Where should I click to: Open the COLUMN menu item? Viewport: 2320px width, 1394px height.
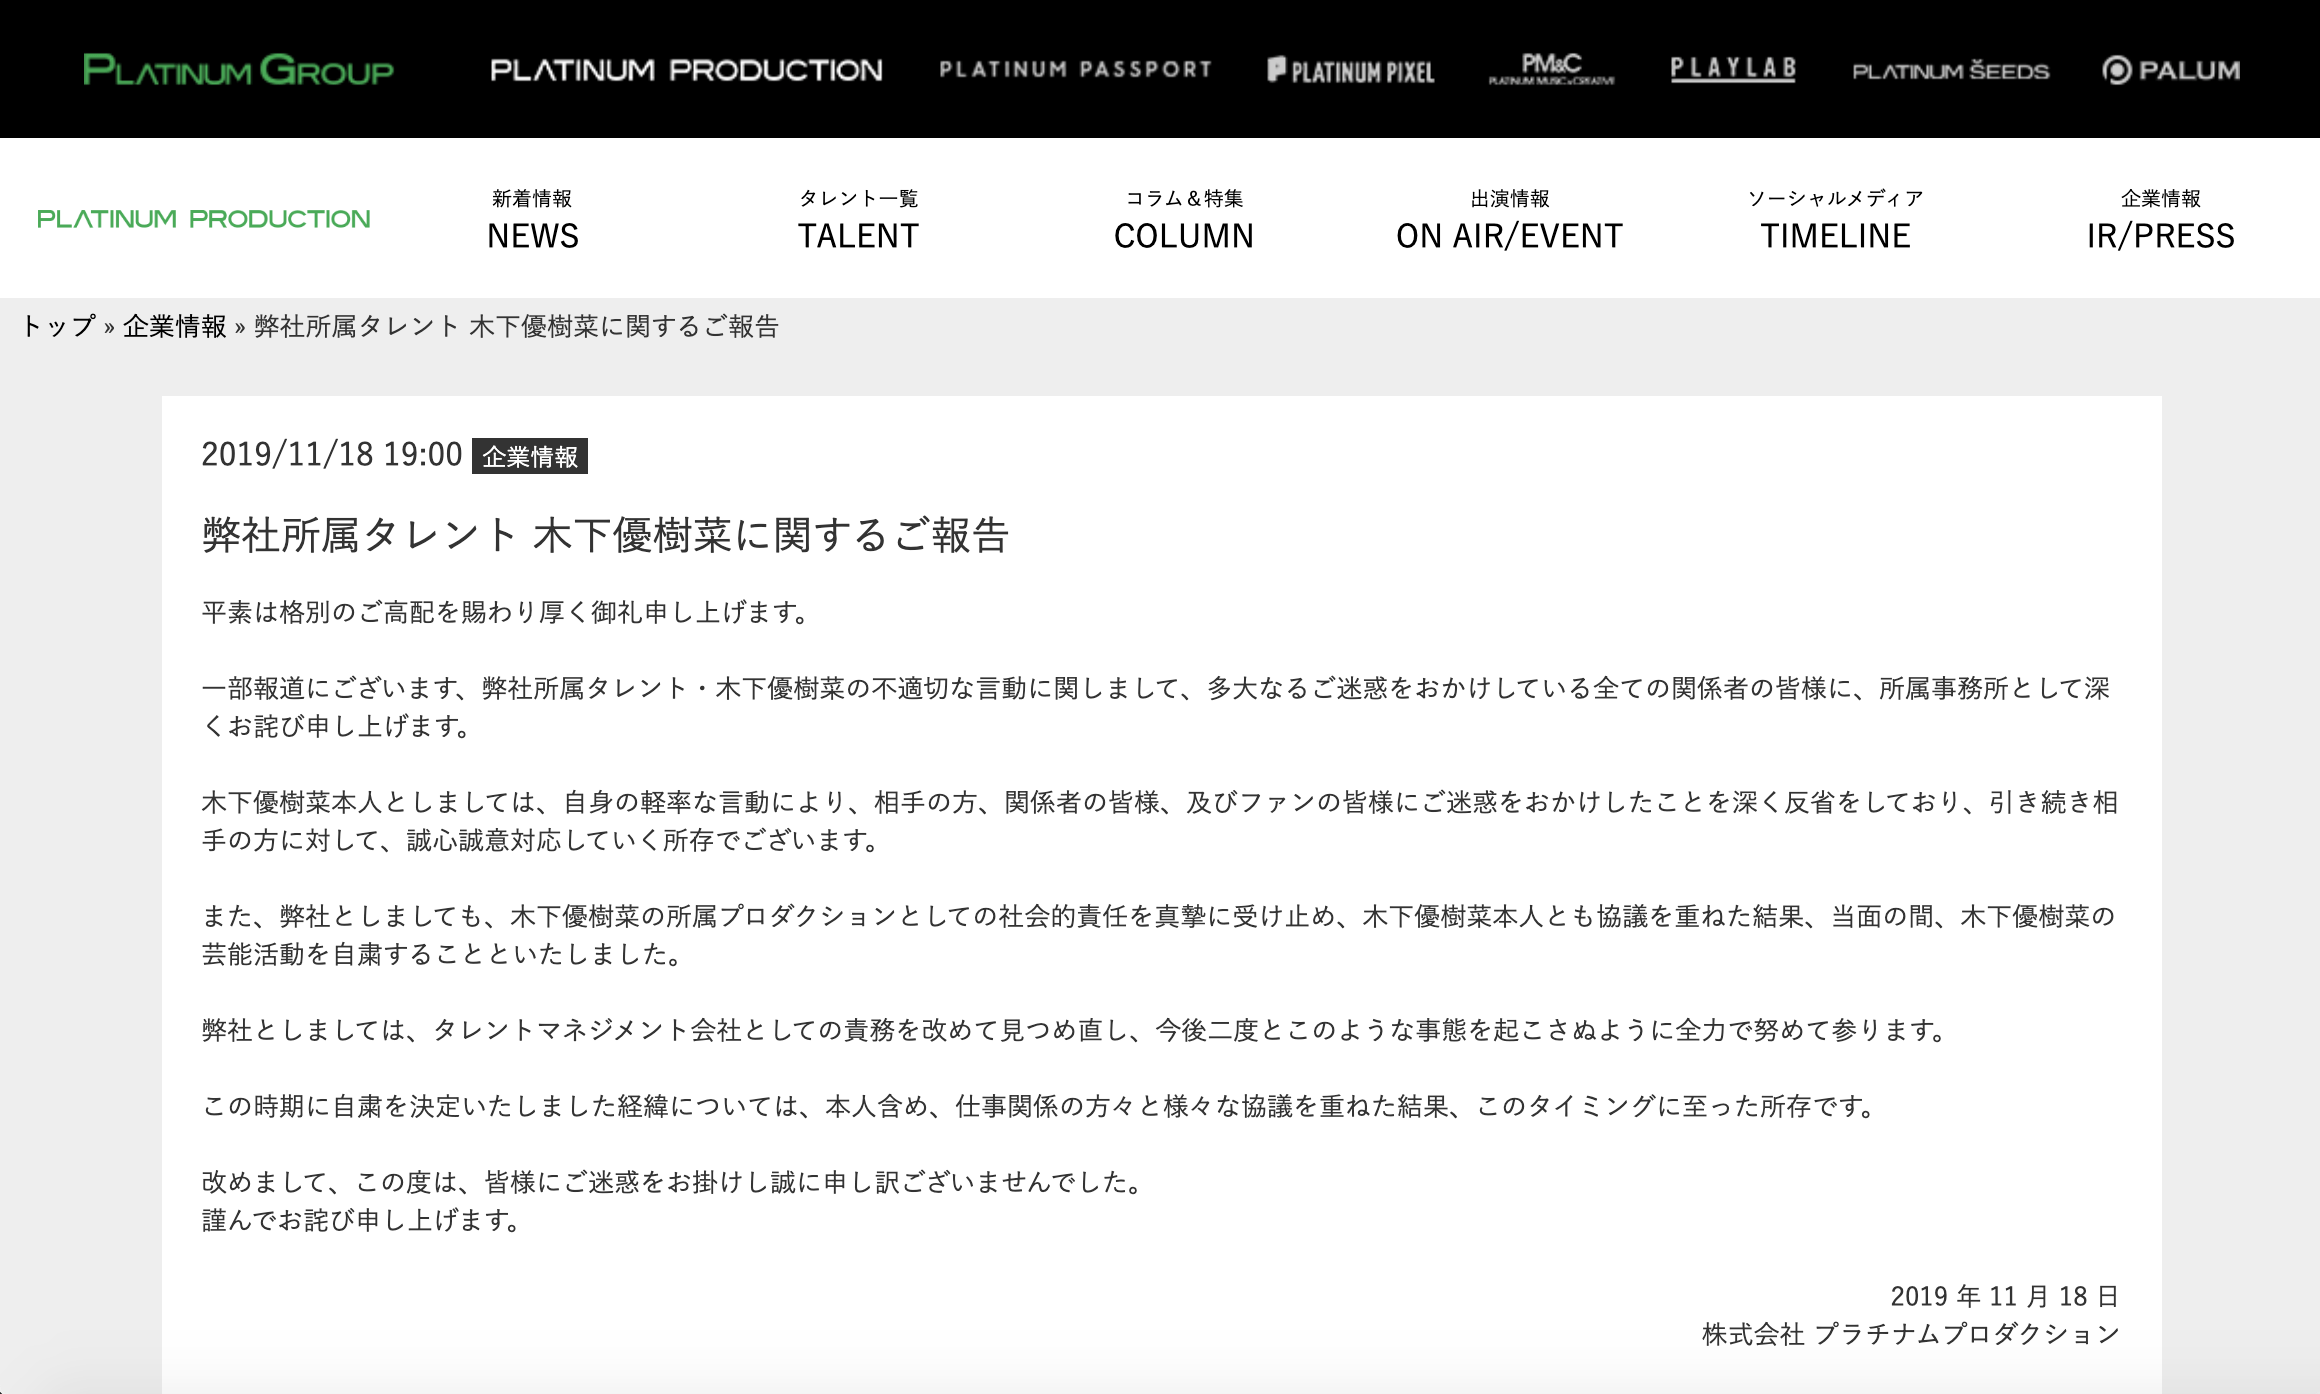pyautogui.click(x=1184, y=221)
